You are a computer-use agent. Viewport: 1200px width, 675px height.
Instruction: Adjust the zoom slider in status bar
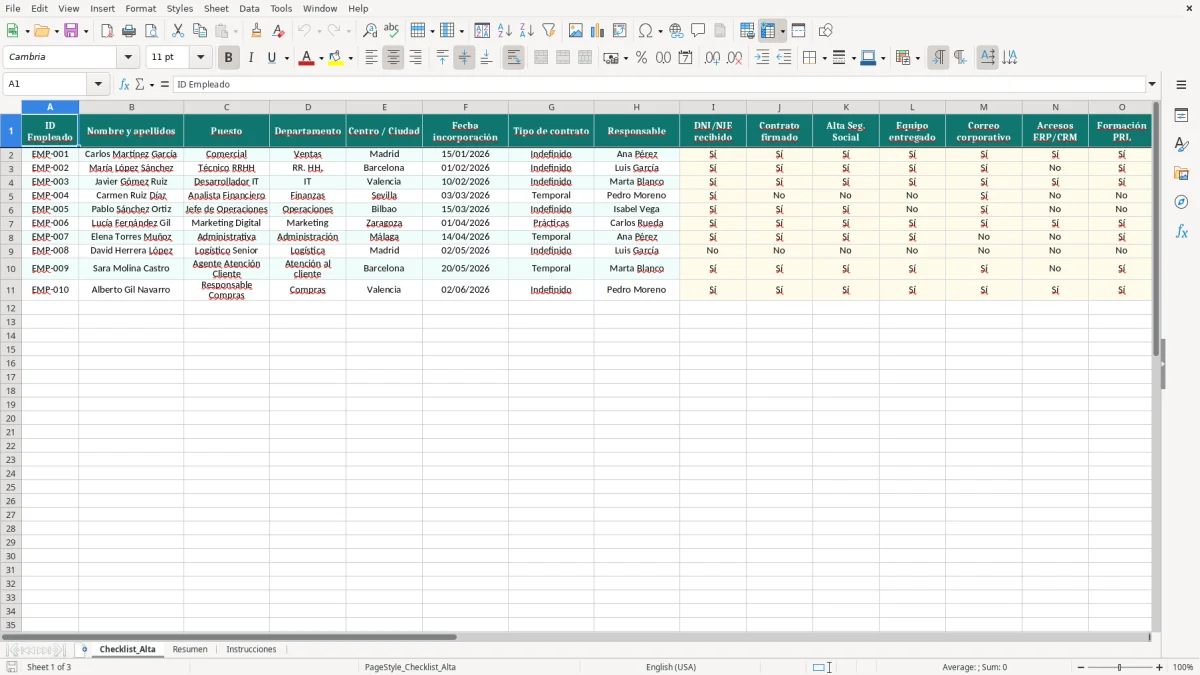(x=1120, y=667)
